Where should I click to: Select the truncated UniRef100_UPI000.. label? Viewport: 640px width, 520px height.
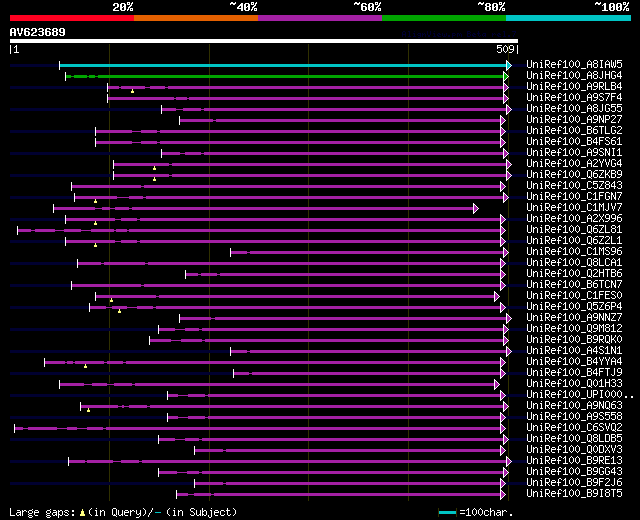580,395
